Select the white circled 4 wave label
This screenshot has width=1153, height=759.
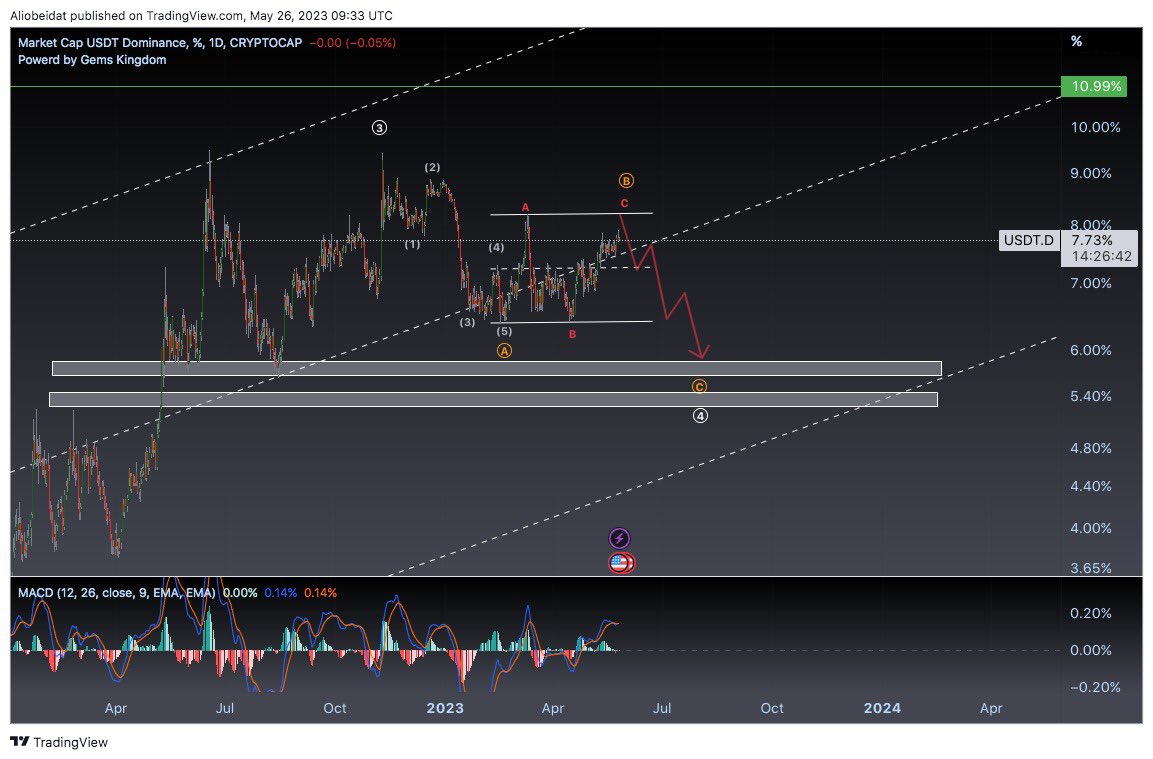point(701,416)
